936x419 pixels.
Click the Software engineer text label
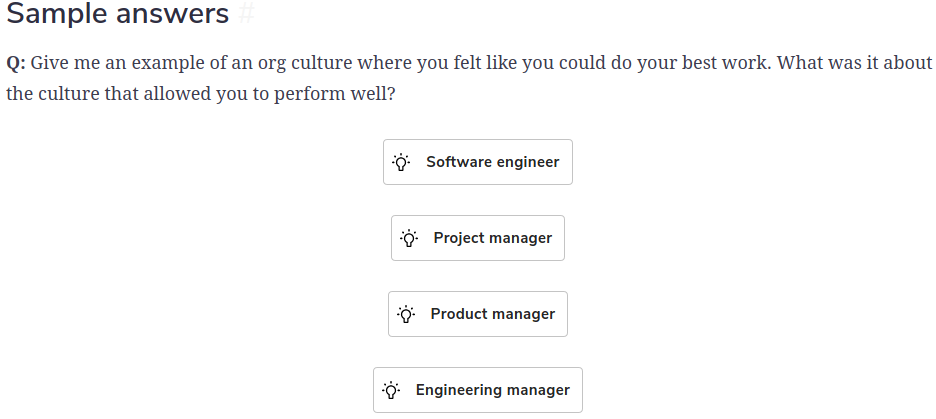tap(492, 162)
